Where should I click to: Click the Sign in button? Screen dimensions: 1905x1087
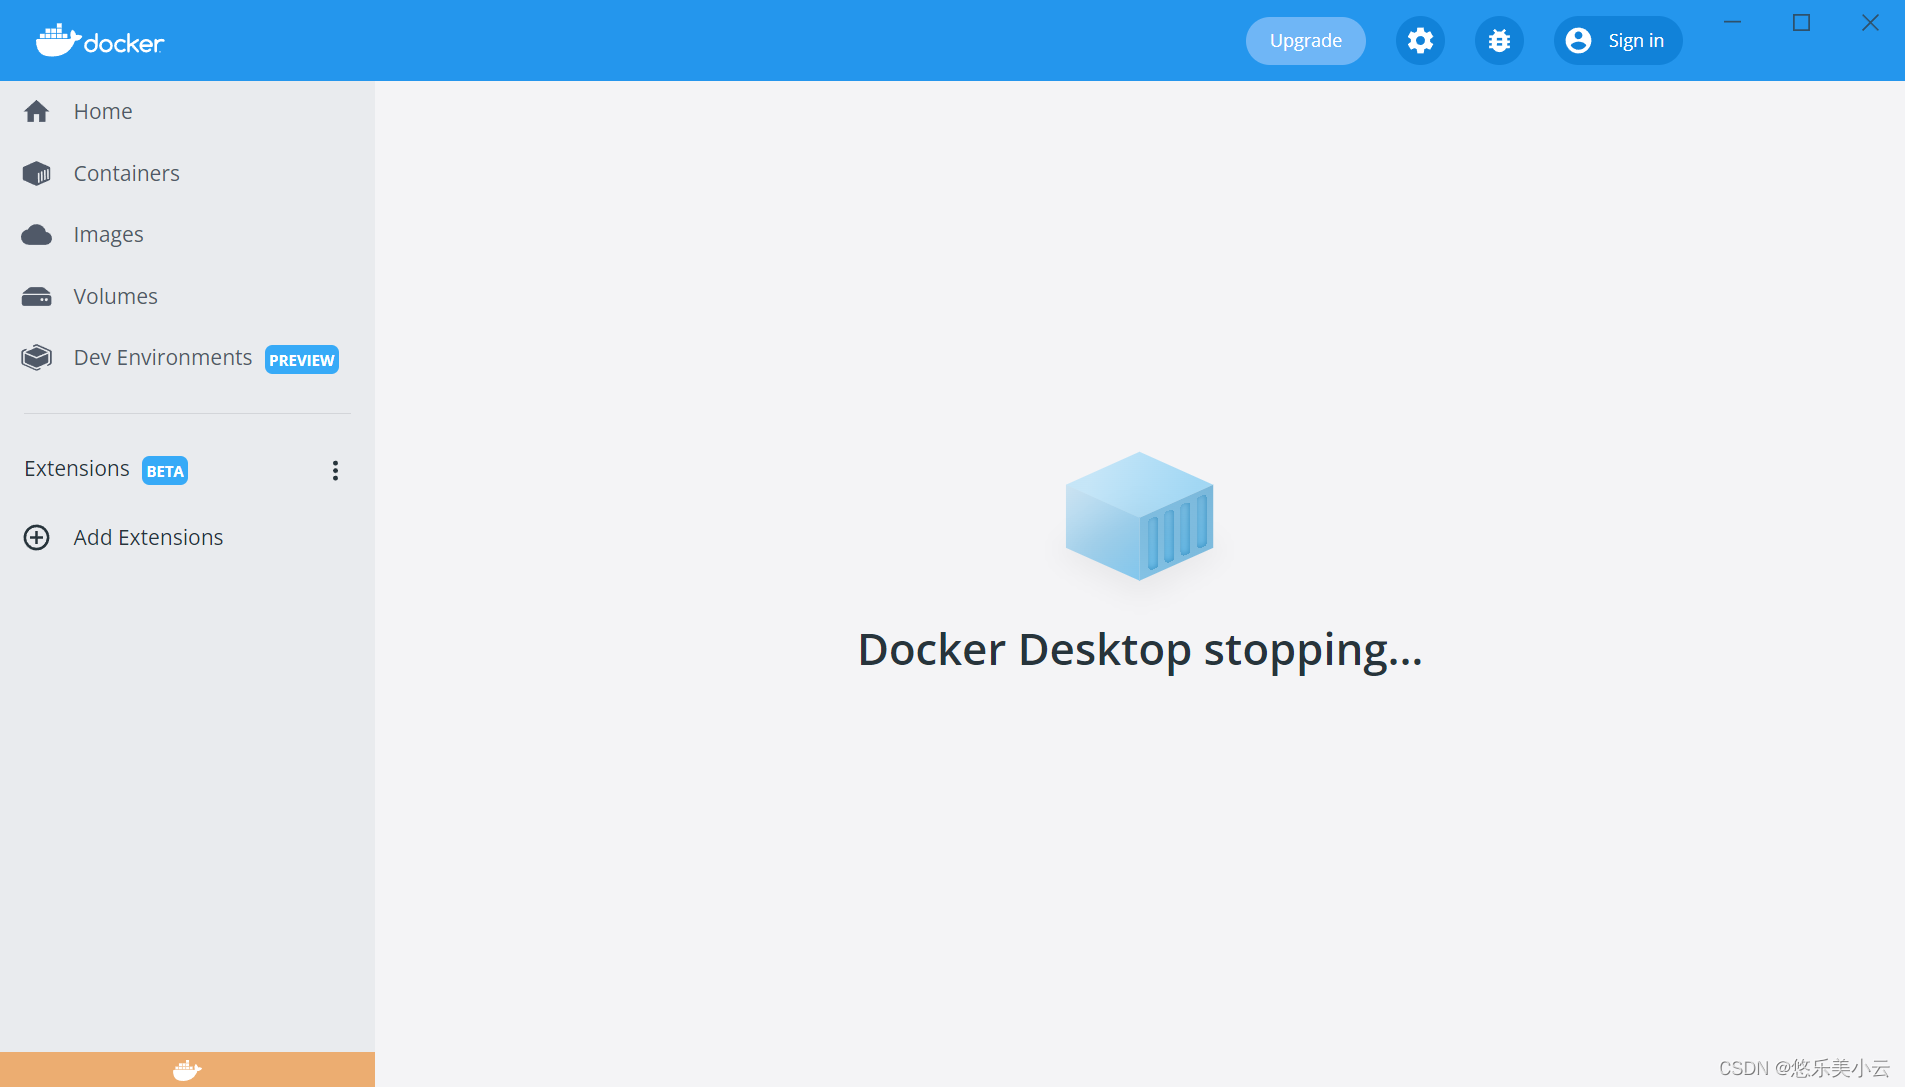point(1618,41)
